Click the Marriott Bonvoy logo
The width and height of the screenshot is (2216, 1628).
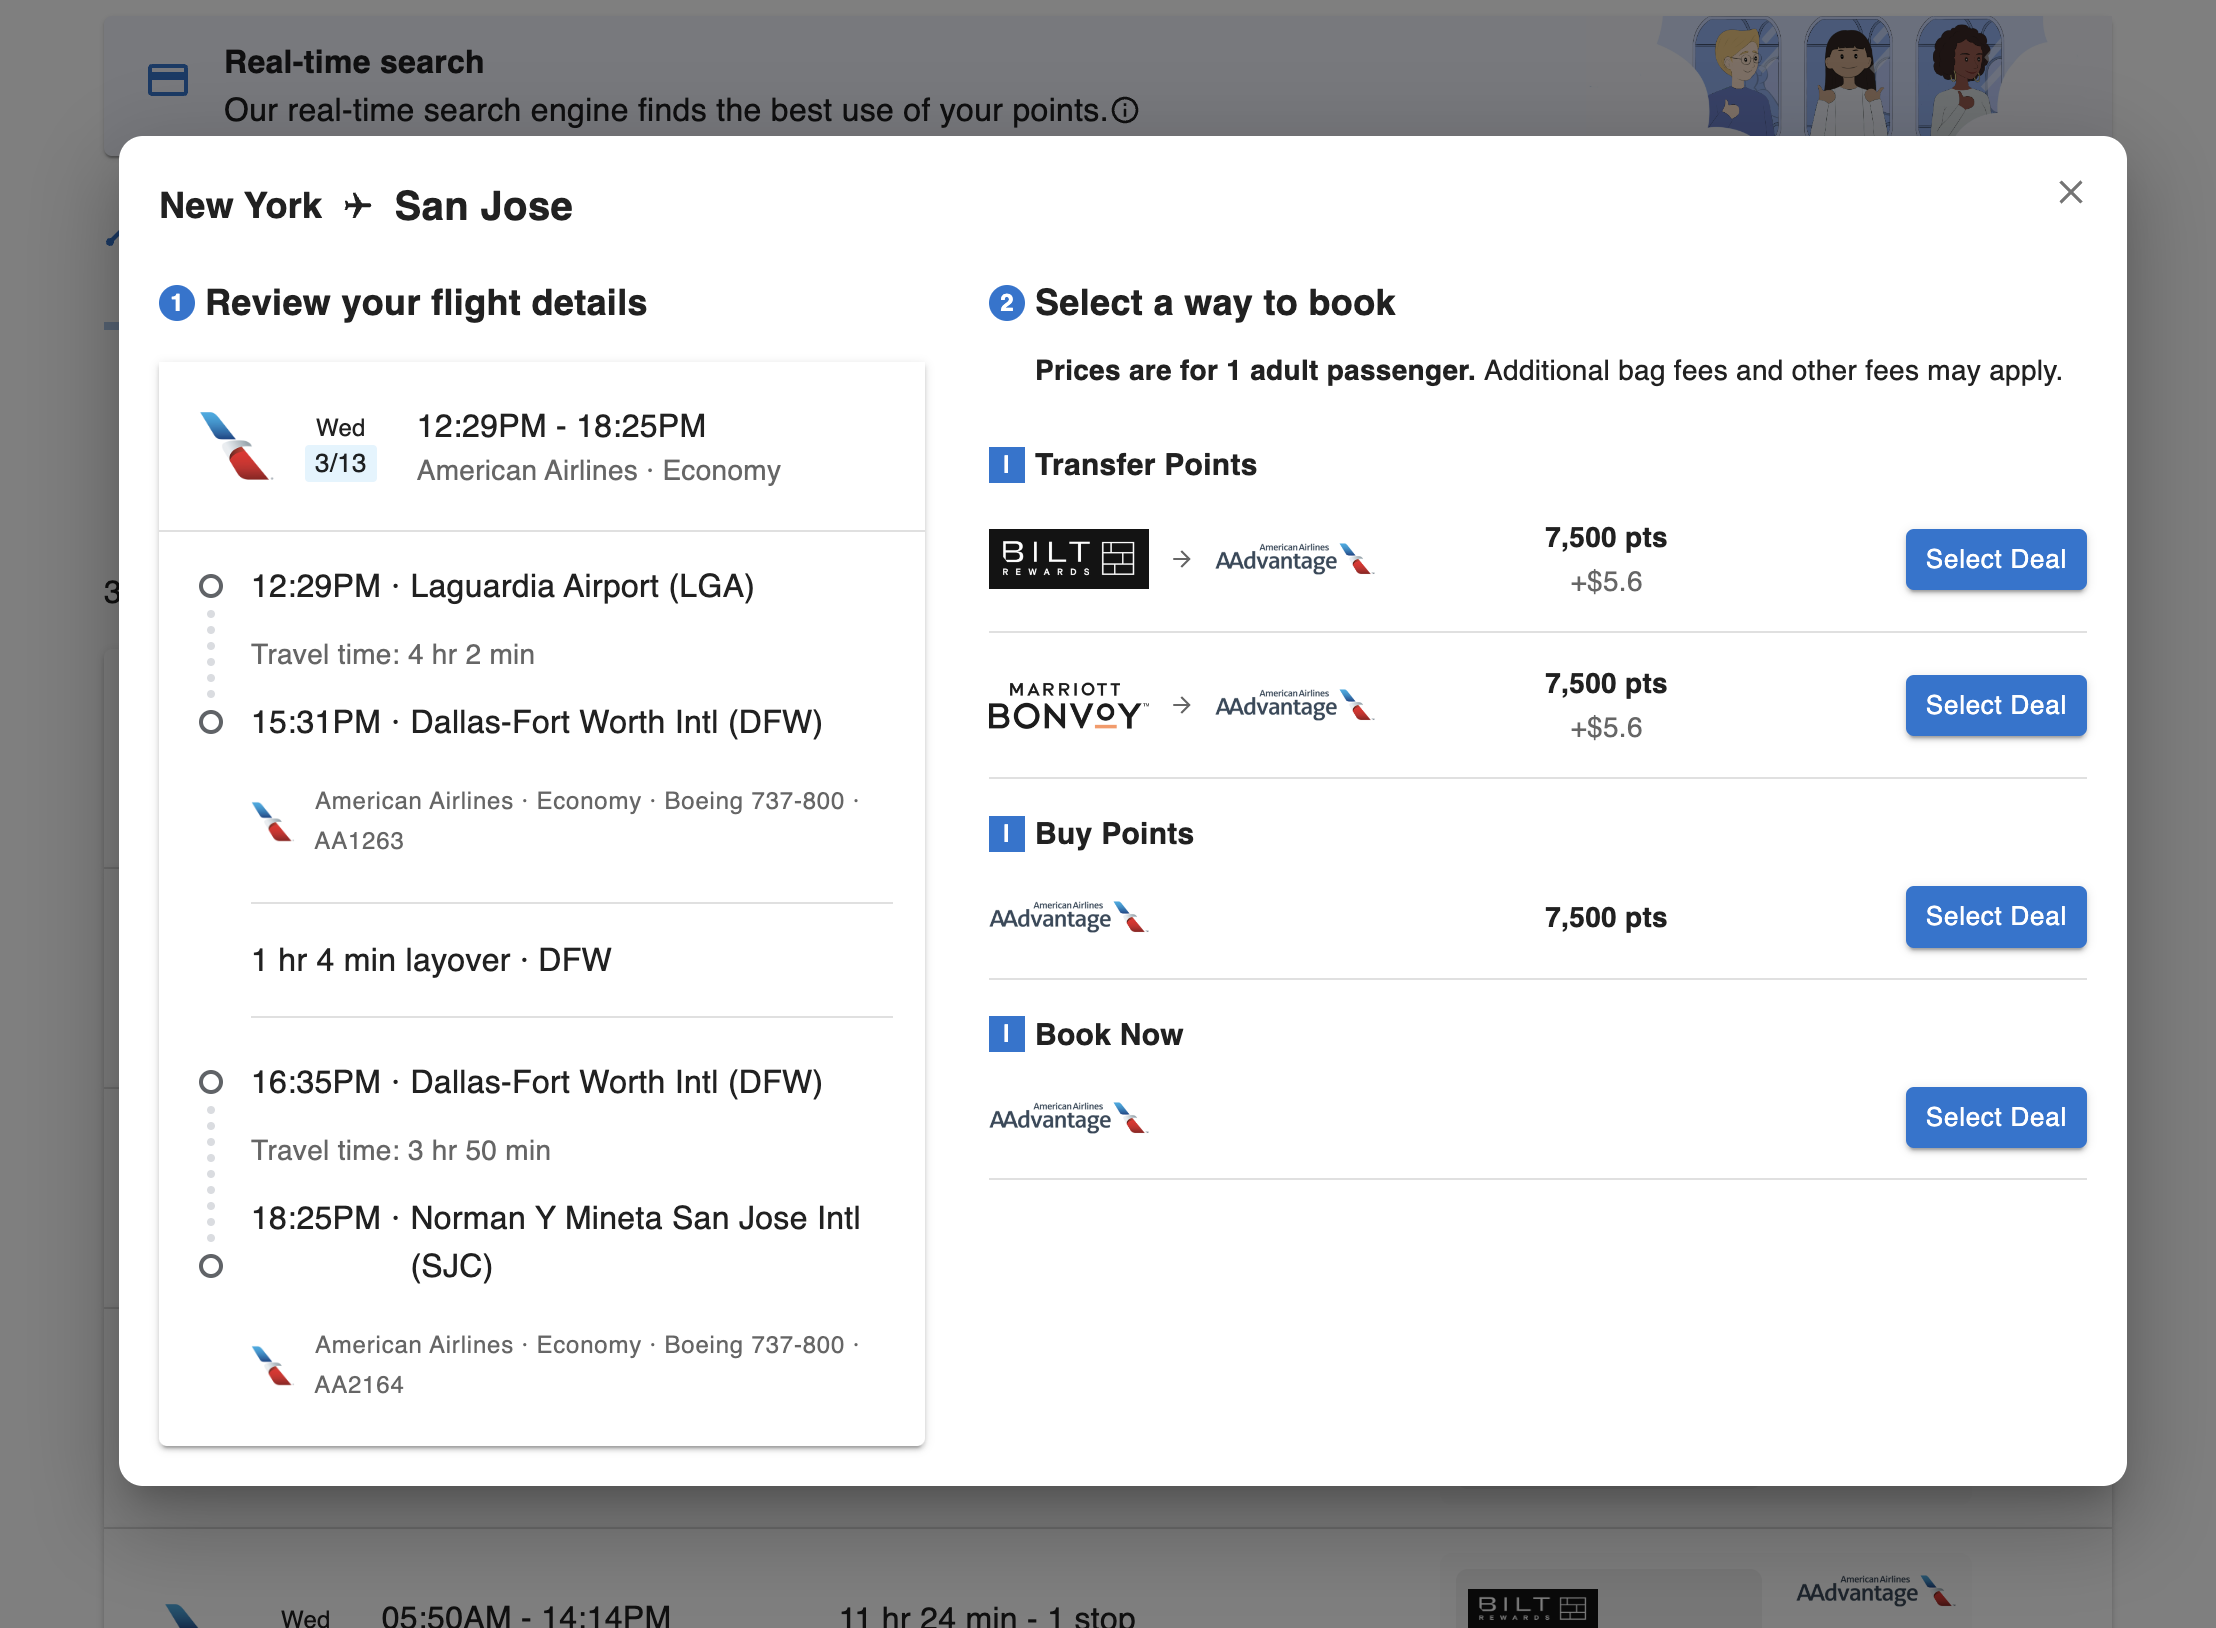1067,706
